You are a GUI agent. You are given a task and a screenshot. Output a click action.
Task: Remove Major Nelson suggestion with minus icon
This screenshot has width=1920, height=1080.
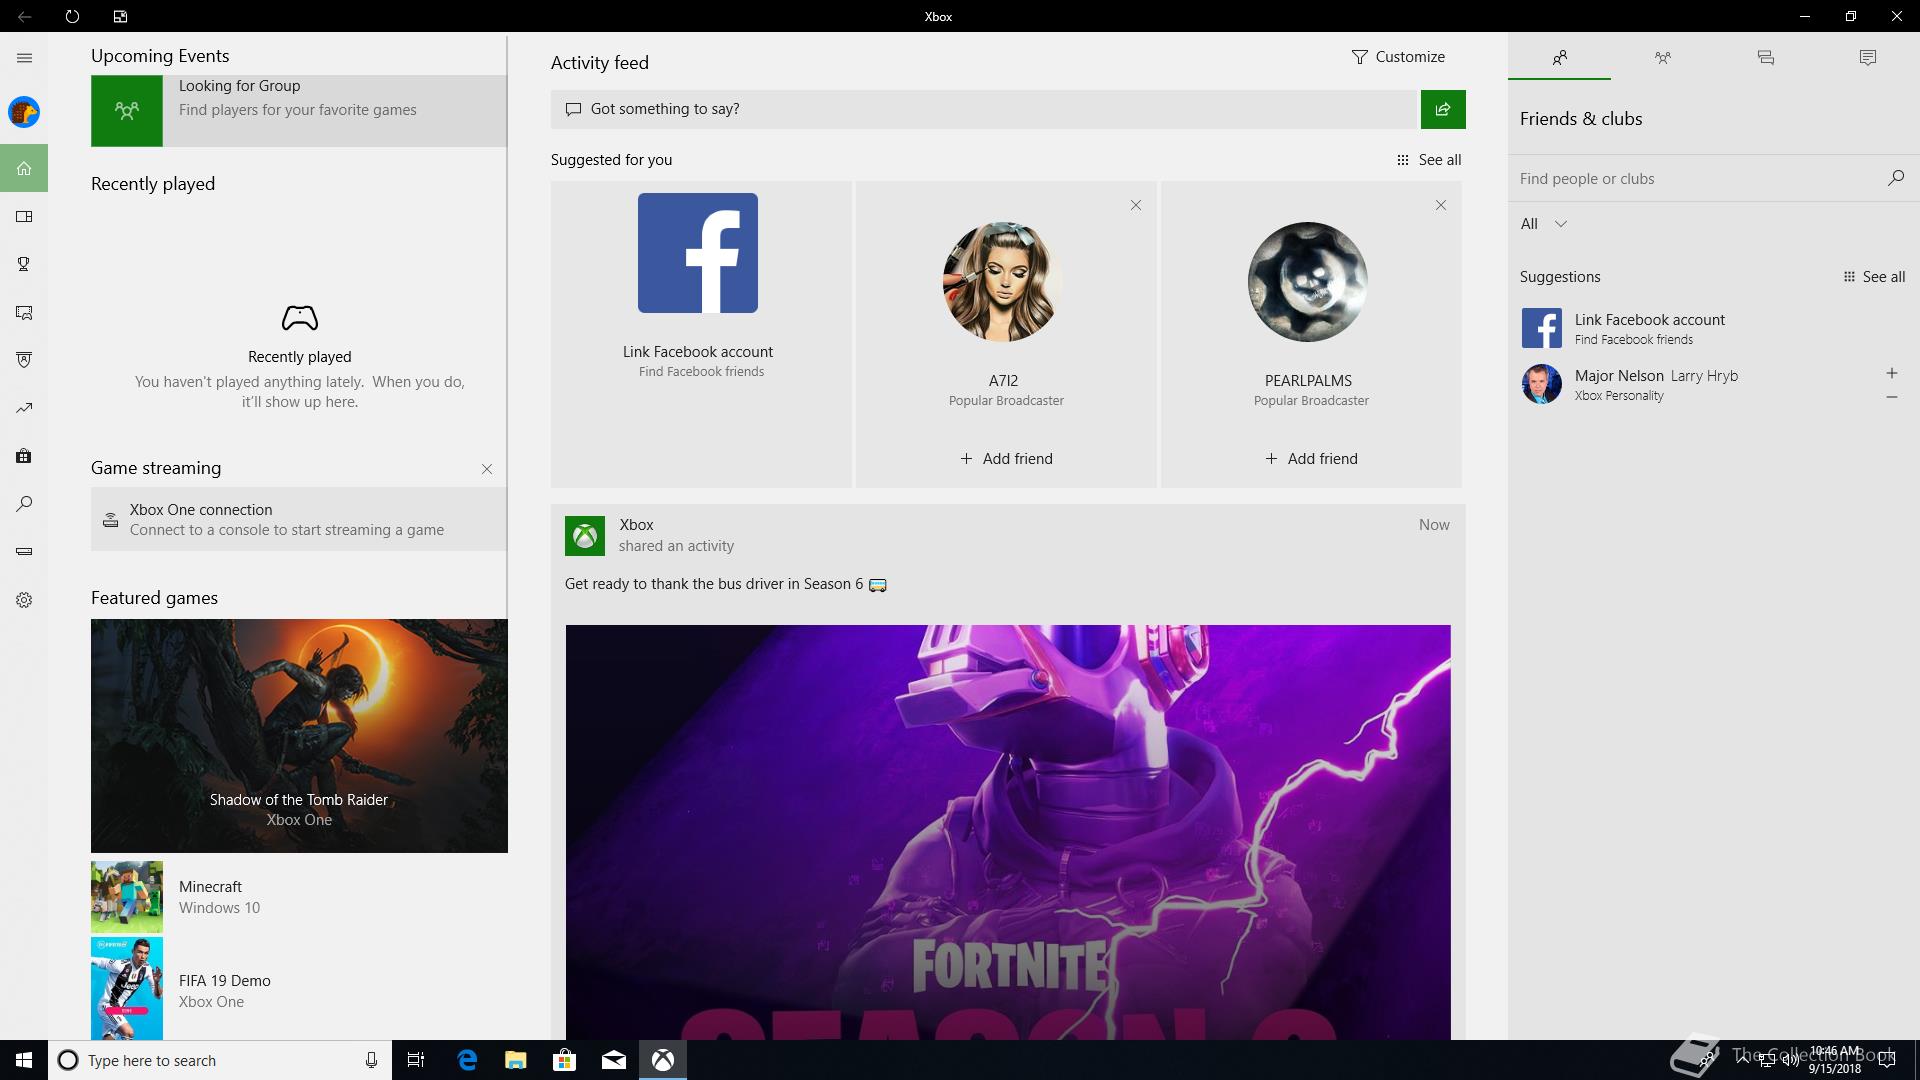1891,397
